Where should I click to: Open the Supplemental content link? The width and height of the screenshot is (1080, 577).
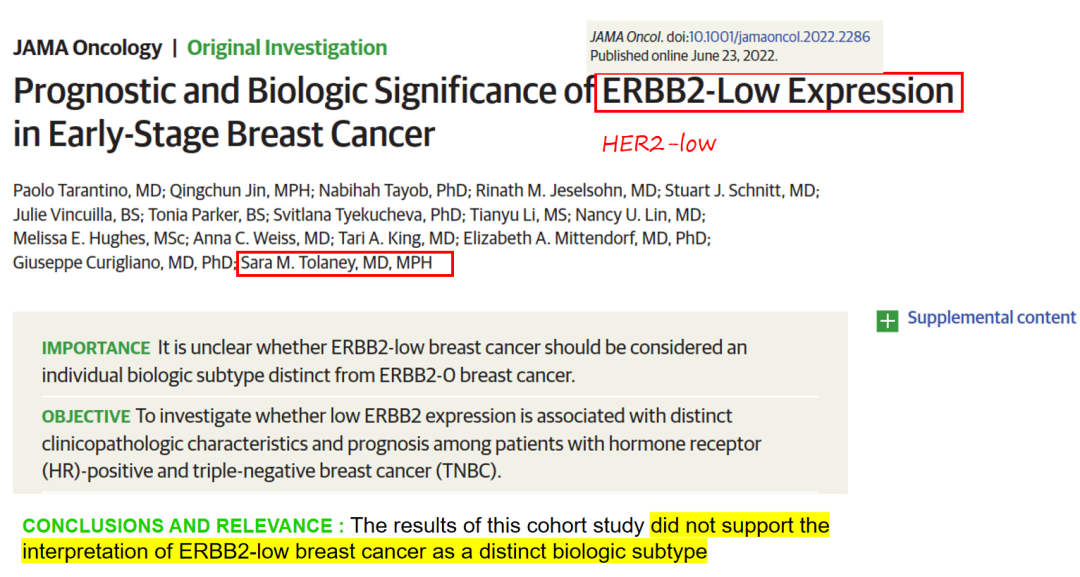[x=991, y=317]
